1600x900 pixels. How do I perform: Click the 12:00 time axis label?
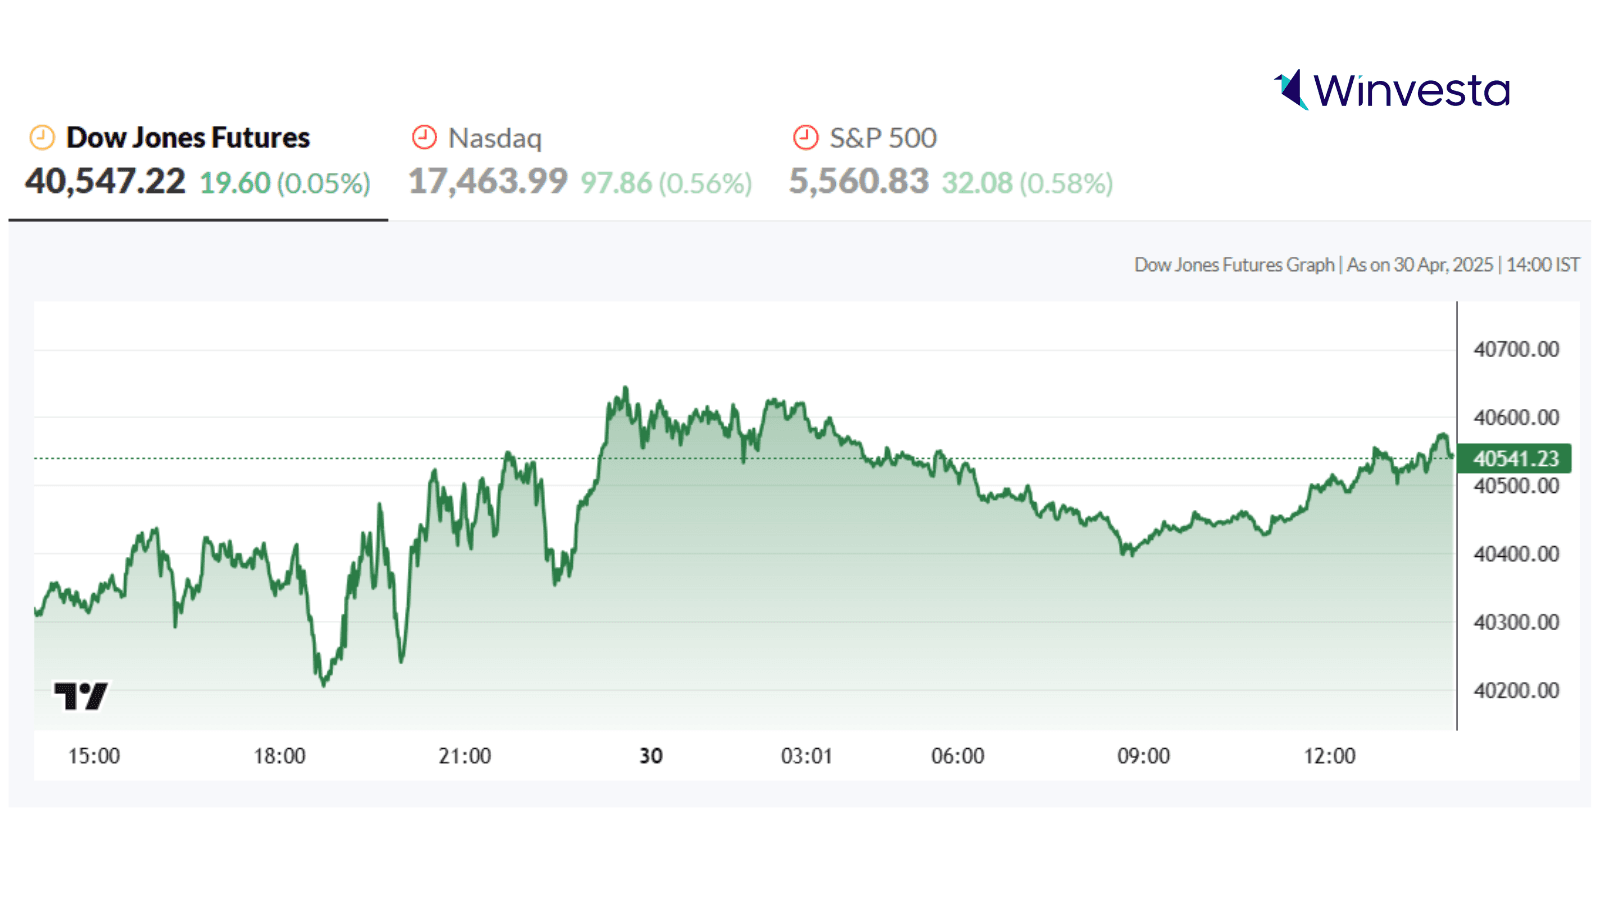coord(1329,756)
